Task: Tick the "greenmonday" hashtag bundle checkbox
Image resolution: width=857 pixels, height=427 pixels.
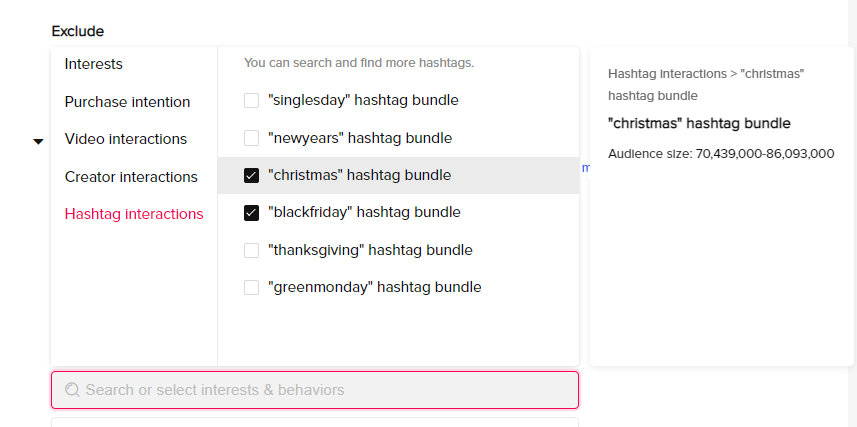Action: pos(251,288)
